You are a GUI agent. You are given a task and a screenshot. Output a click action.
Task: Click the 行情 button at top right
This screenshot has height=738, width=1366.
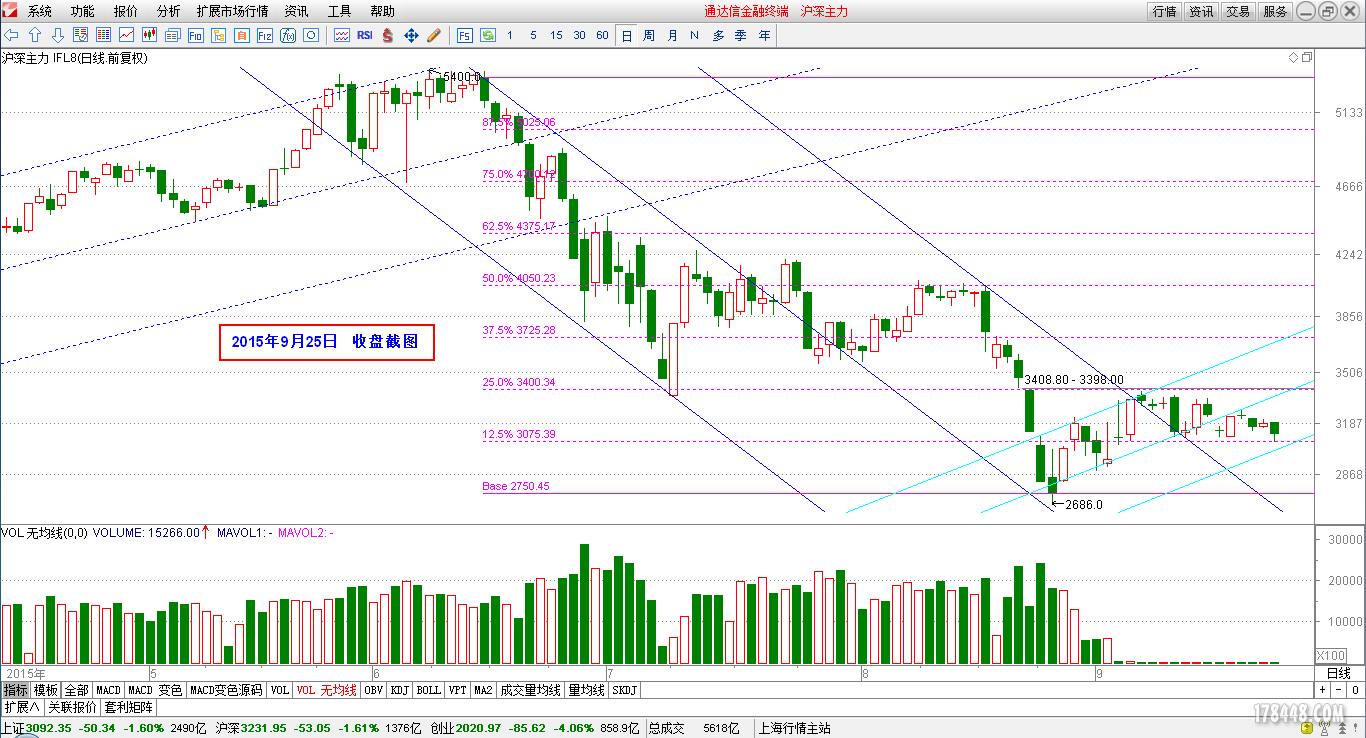tap(1164, 11)
